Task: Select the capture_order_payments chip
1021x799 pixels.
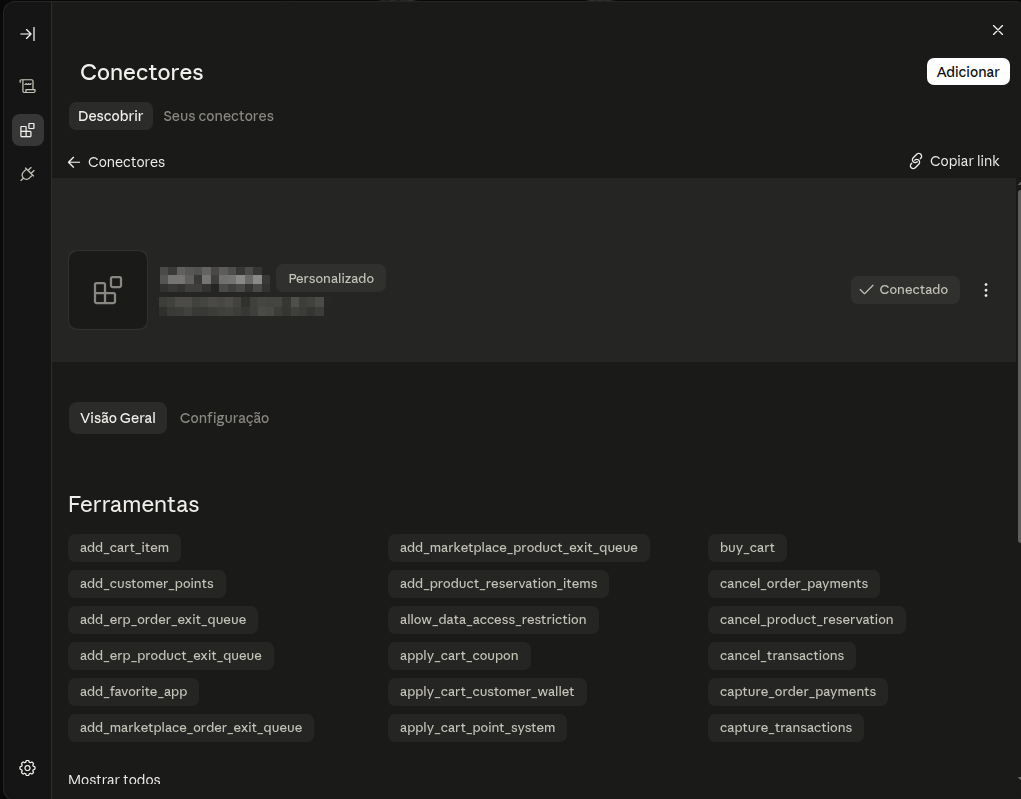Action: coord(798,692)
